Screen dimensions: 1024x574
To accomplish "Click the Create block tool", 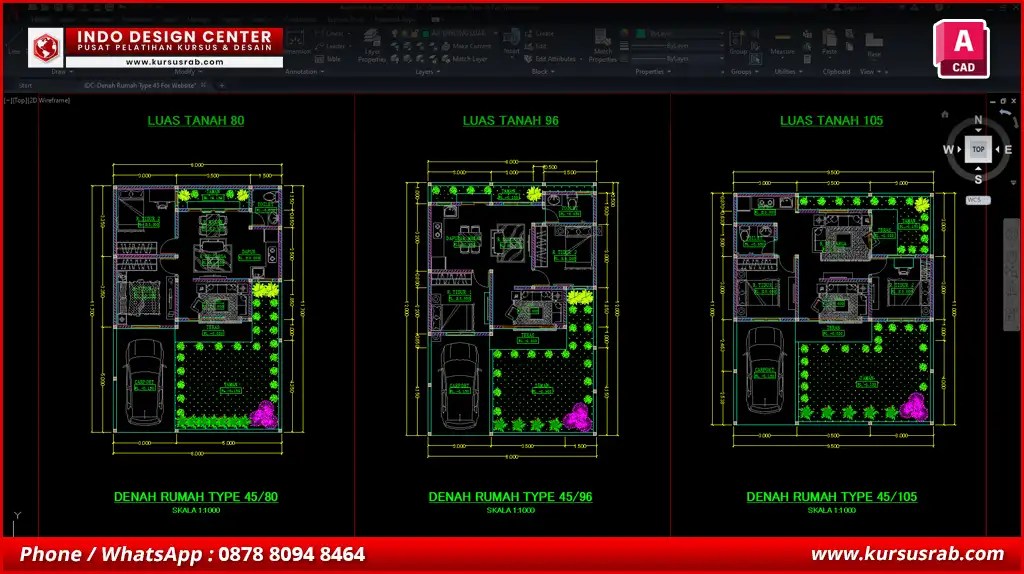I will coord(539,33).
